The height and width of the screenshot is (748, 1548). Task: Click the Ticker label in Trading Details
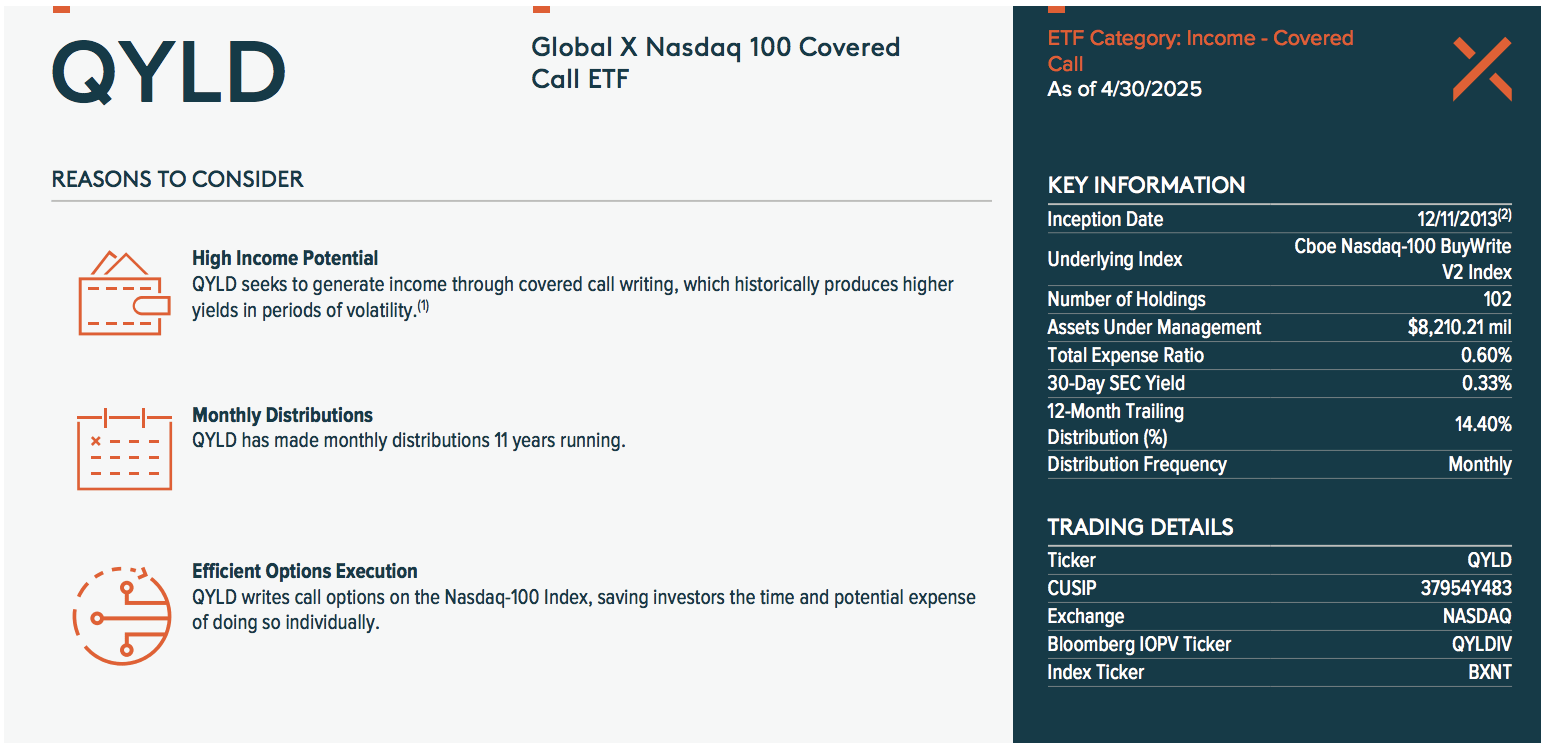[x=1071, y=560]
